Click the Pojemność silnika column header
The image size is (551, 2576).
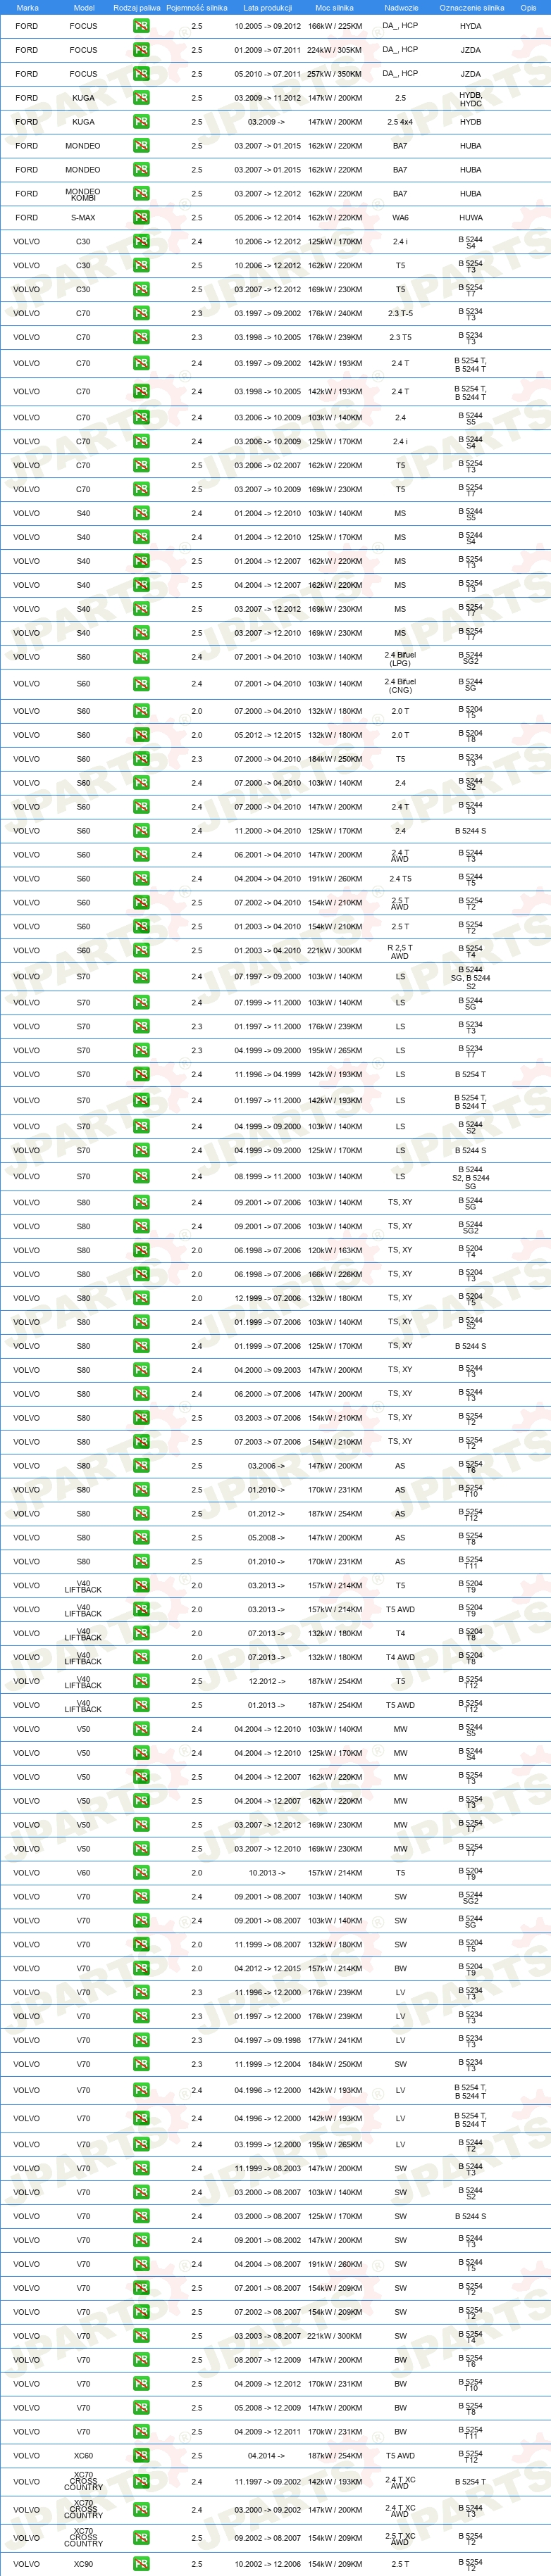(197, 7)
